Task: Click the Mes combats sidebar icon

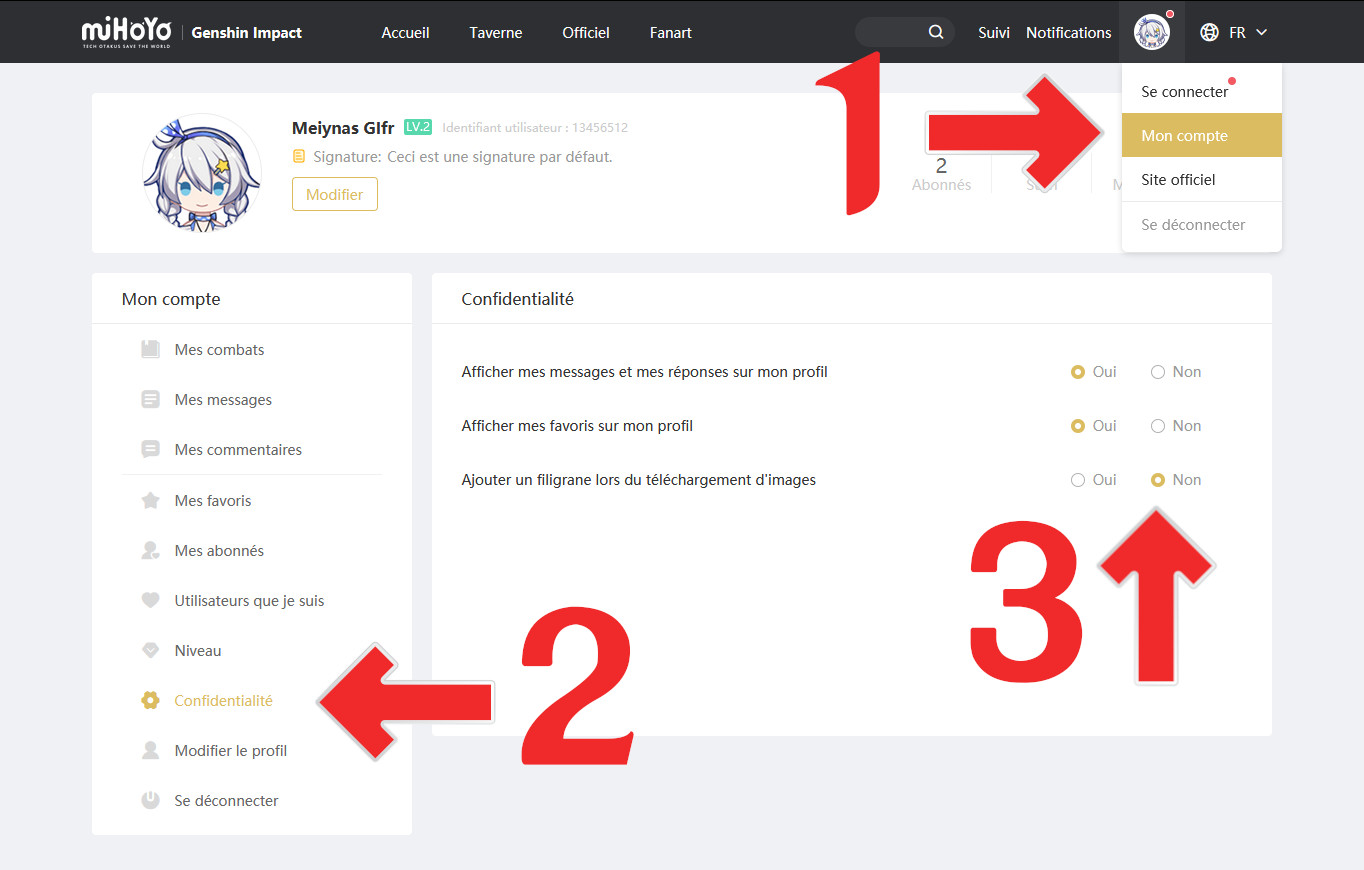Action: (150, 350)
